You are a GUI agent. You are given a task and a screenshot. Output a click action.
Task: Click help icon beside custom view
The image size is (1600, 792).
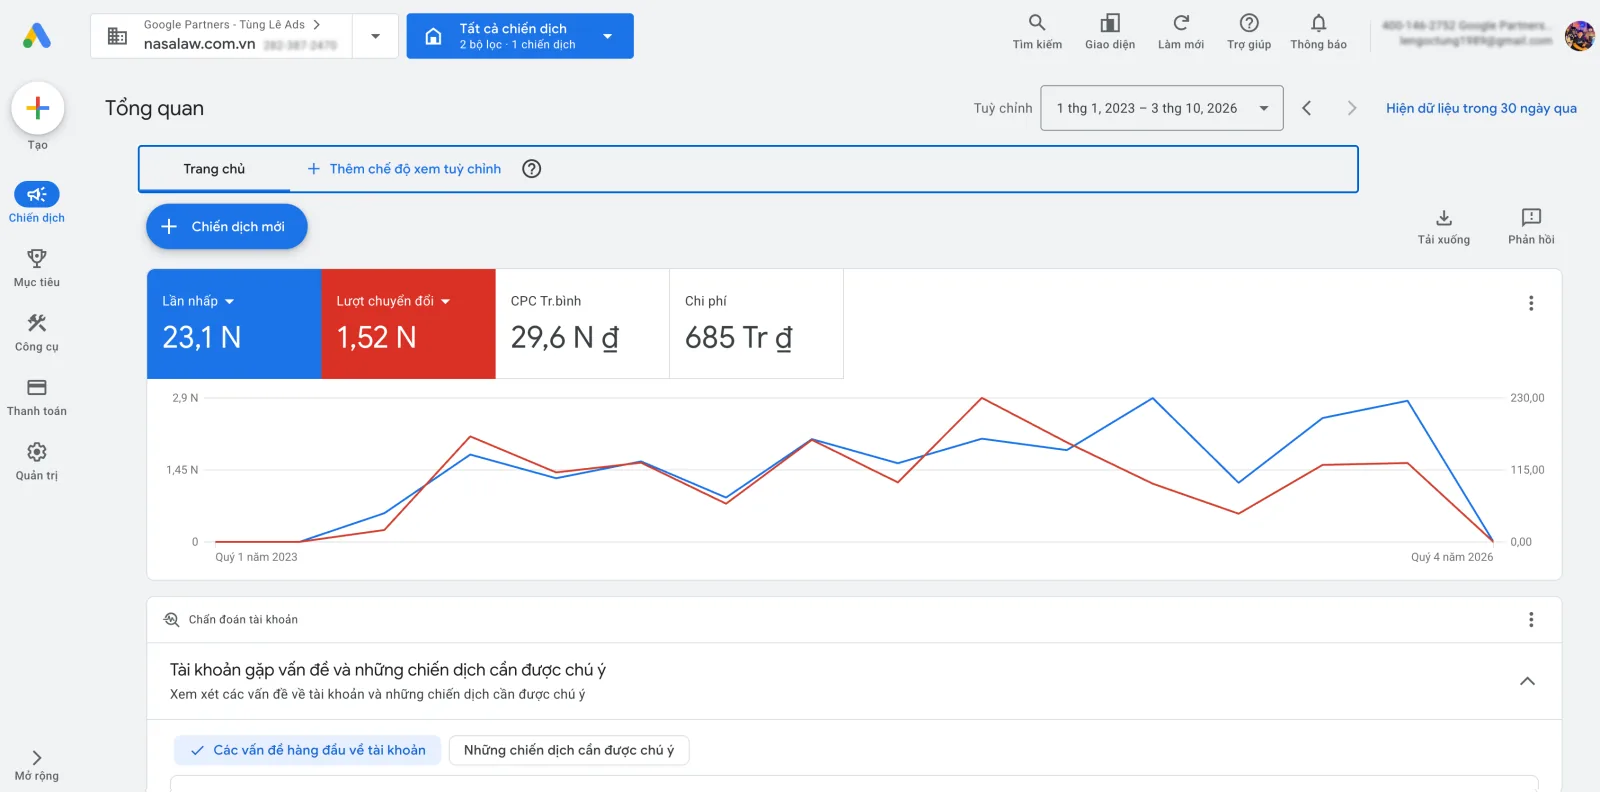pos(532,169)
